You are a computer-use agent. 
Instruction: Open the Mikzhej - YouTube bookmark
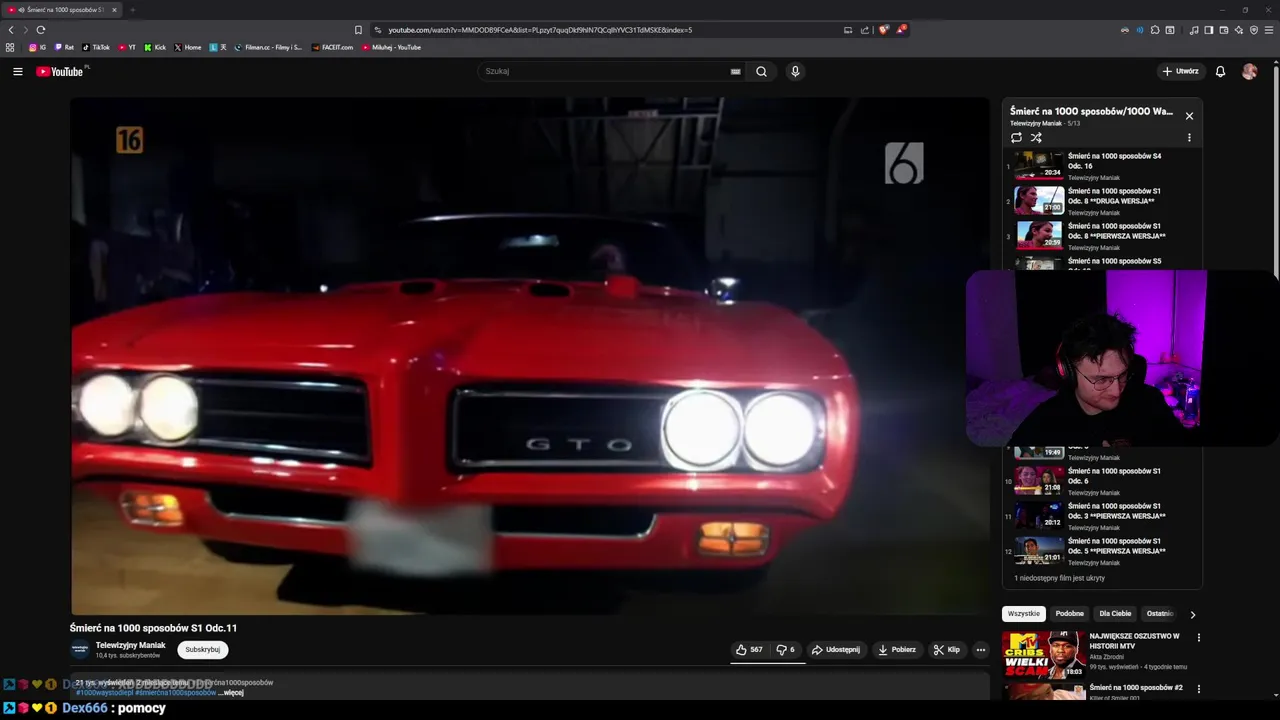(391, 47)
